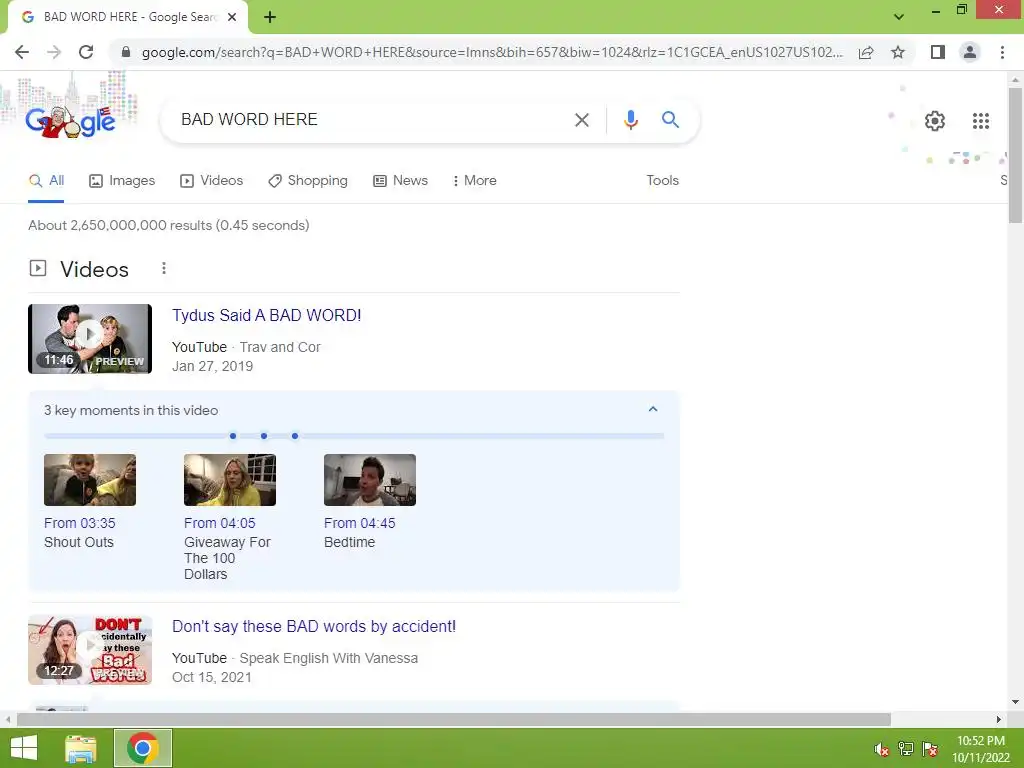Open a new browser tab
1024x768 pixels.
[270, 17]
